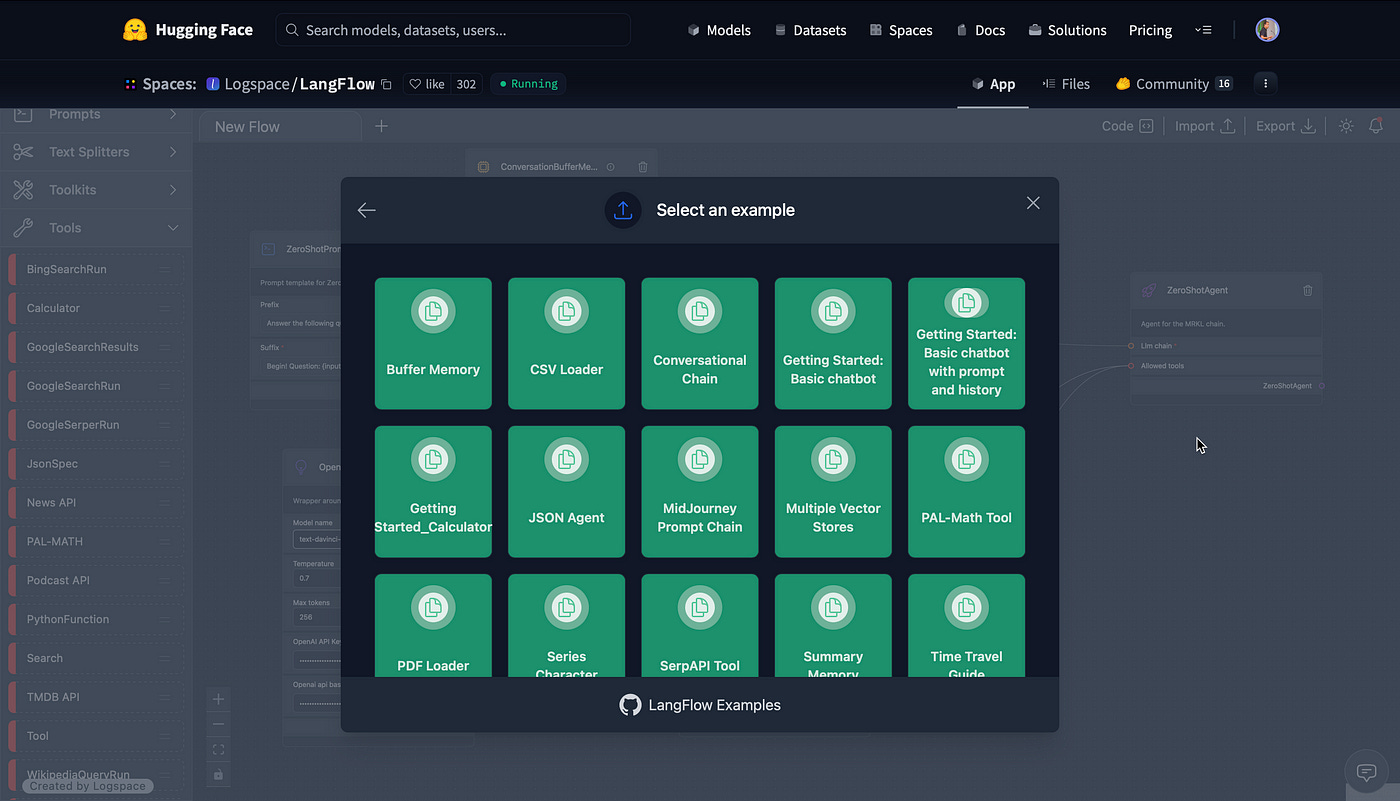Screen dimensions: 1400x801
Task: Choose the Basic chatbot with prompt and history card
Action: tap(966, 343)
